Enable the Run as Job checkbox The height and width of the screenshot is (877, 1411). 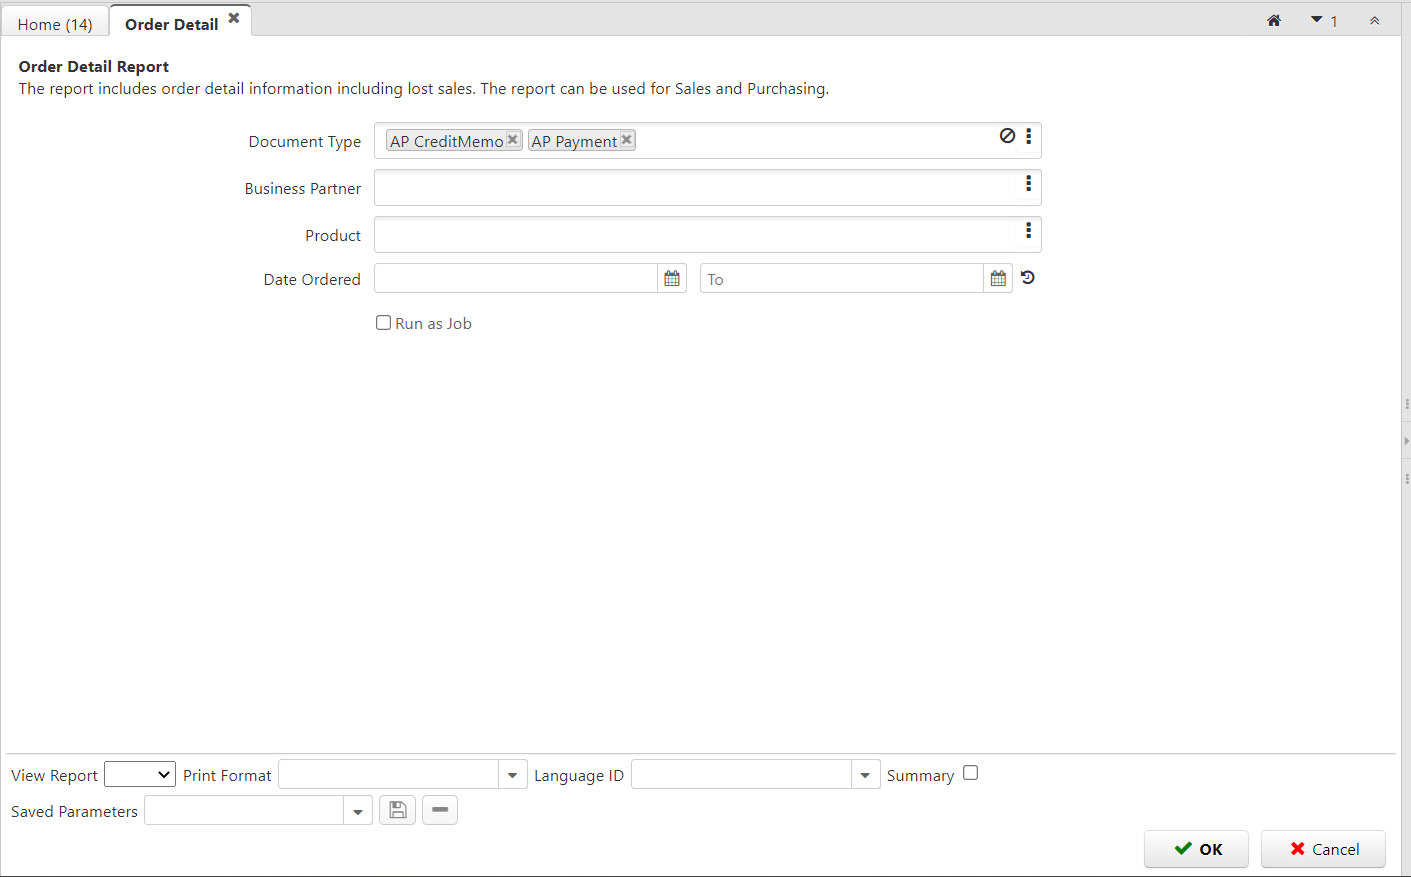(x=383, y=323)
